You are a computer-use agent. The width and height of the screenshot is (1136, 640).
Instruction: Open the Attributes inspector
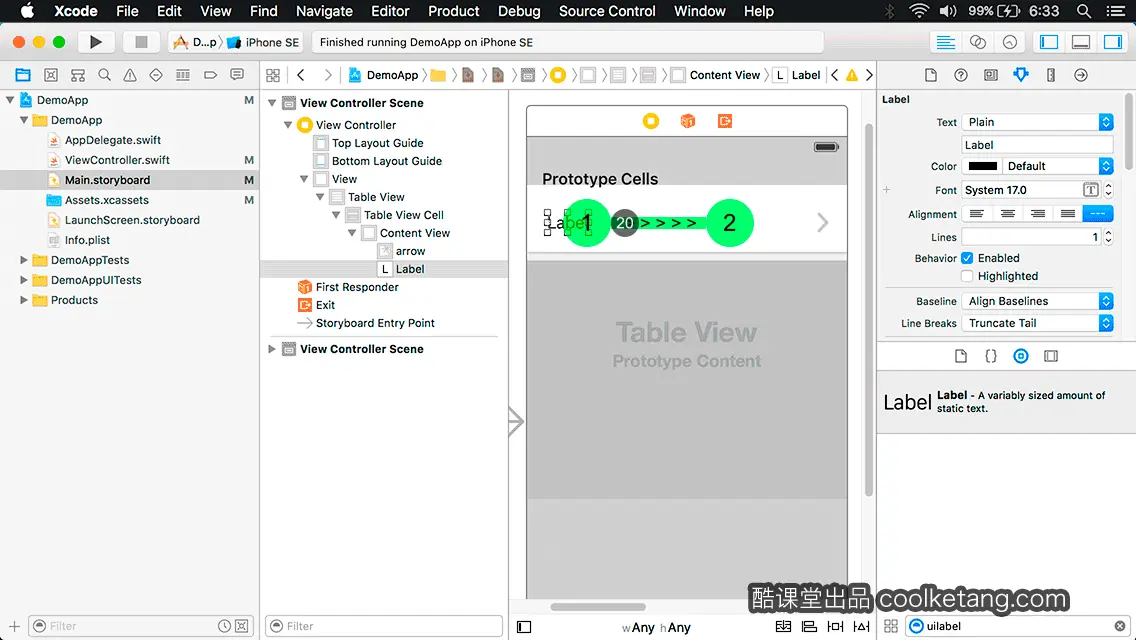[1021, 75]
